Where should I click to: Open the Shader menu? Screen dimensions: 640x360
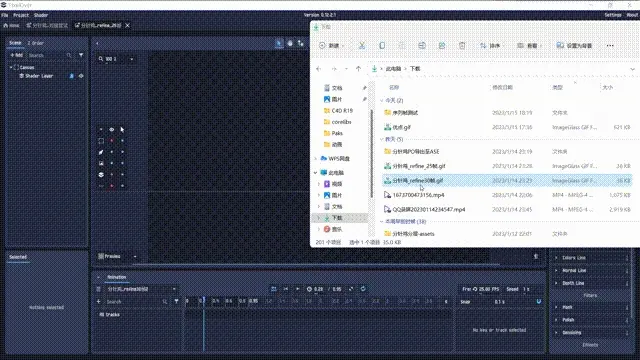41,15
